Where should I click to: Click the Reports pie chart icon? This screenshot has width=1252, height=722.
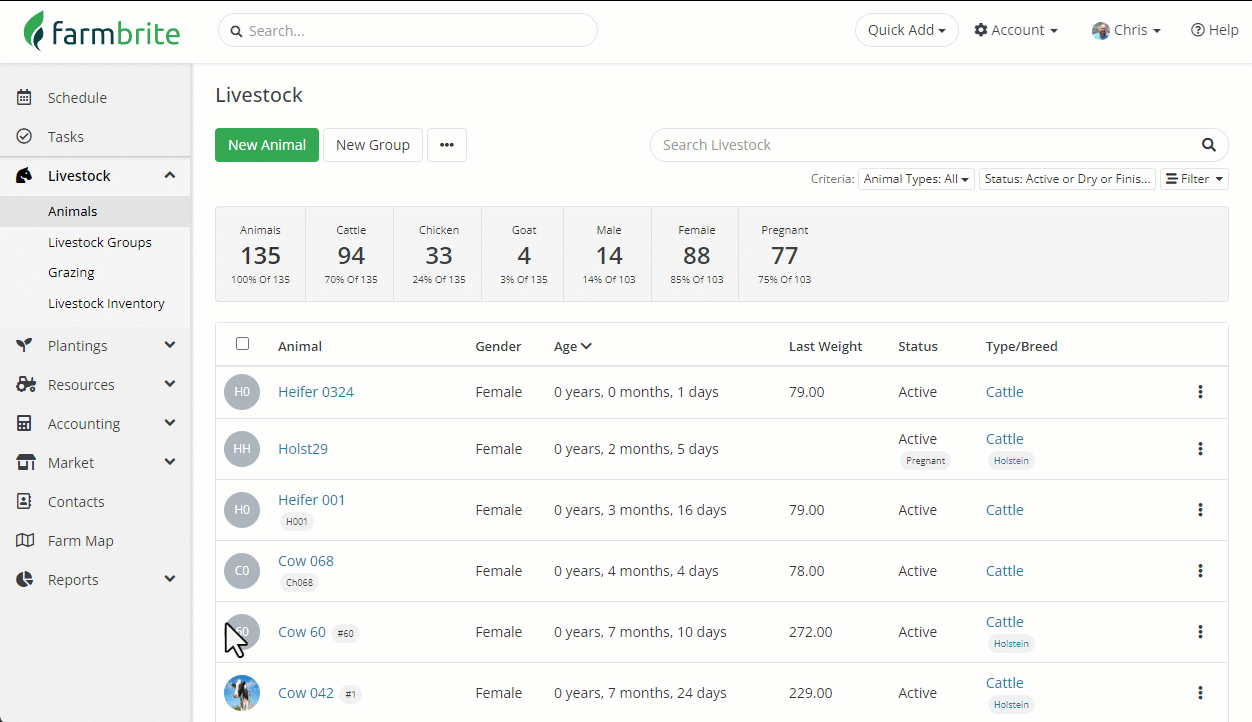click(25, 580)
